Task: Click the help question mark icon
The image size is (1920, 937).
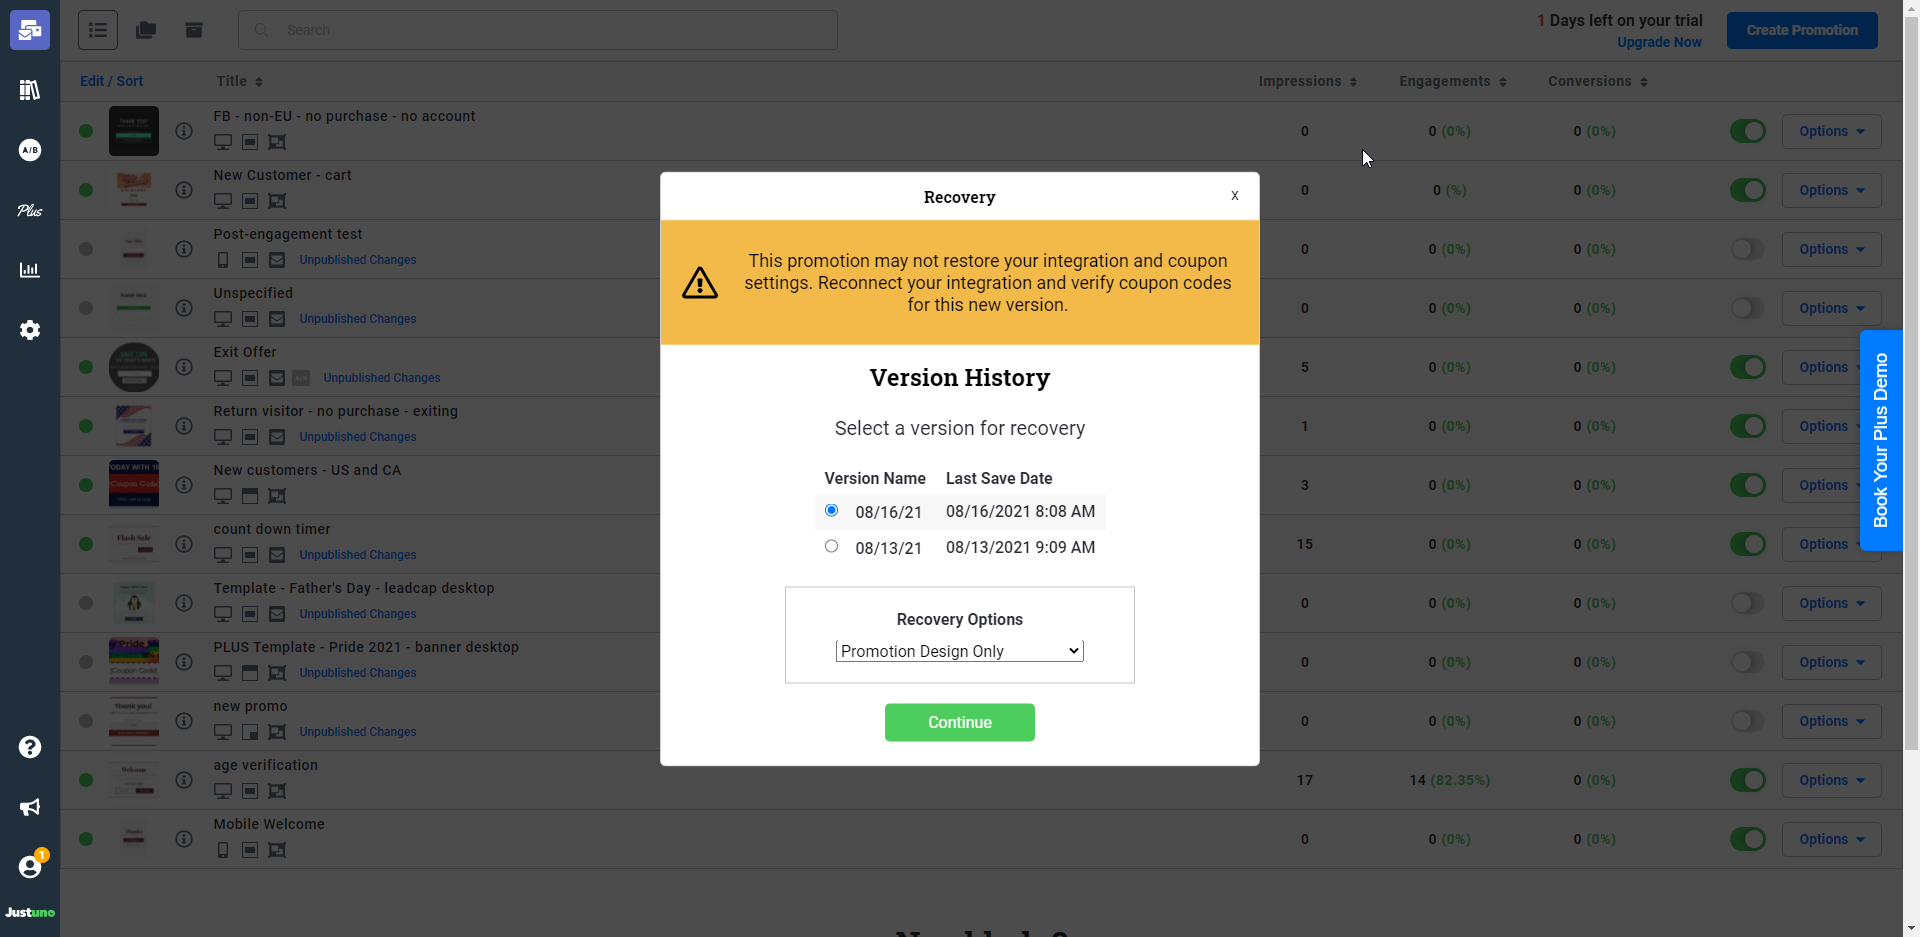Action: point(30,747)
